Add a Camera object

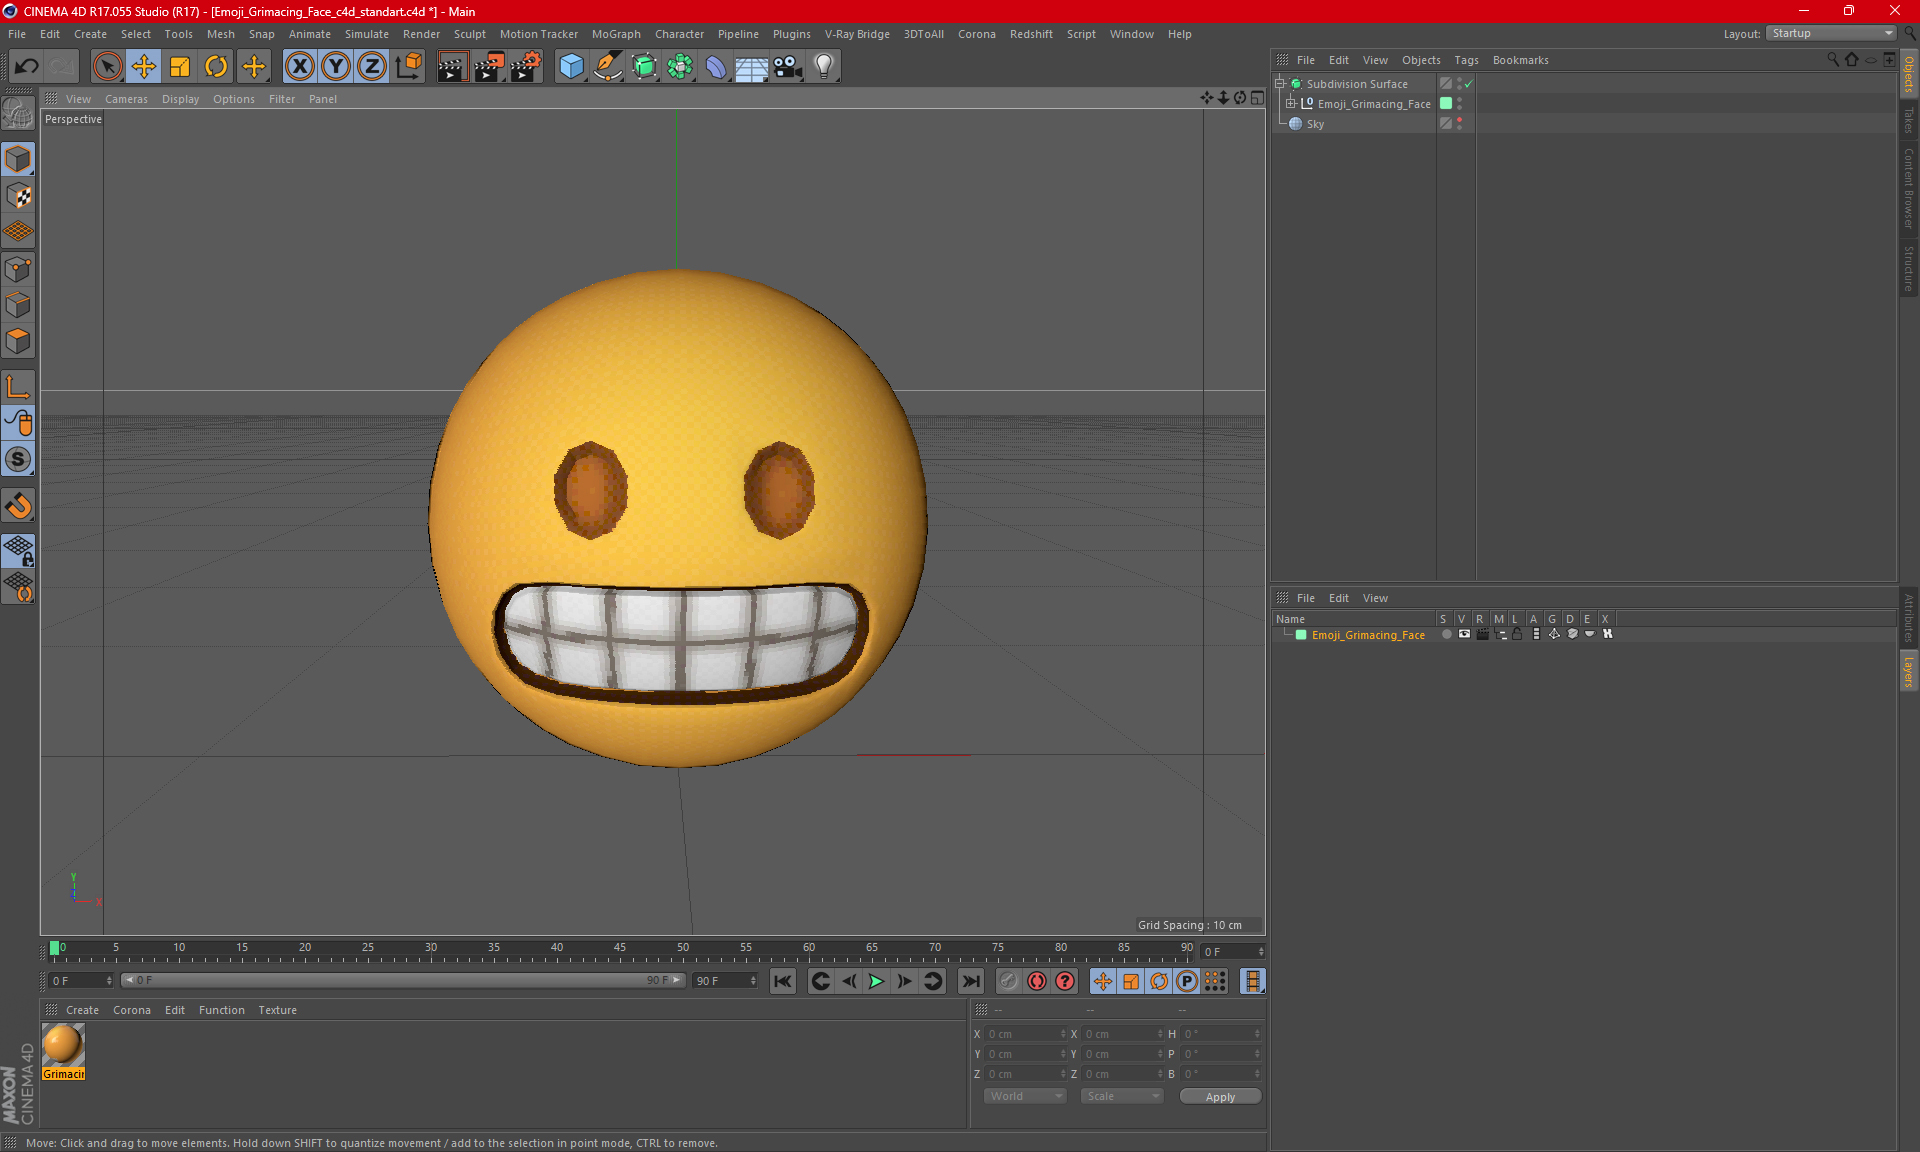pos(788,66)
